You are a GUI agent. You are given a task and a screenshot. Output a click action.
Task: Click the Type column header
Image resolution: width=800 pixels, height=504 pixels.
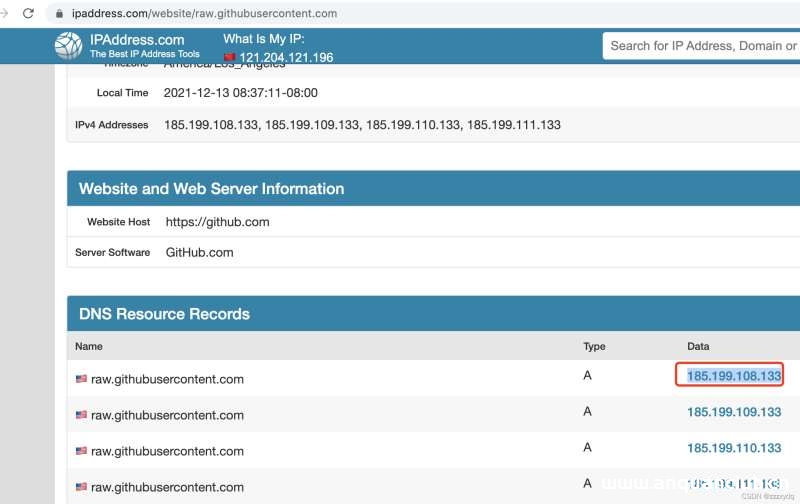[x=594, y=346]
